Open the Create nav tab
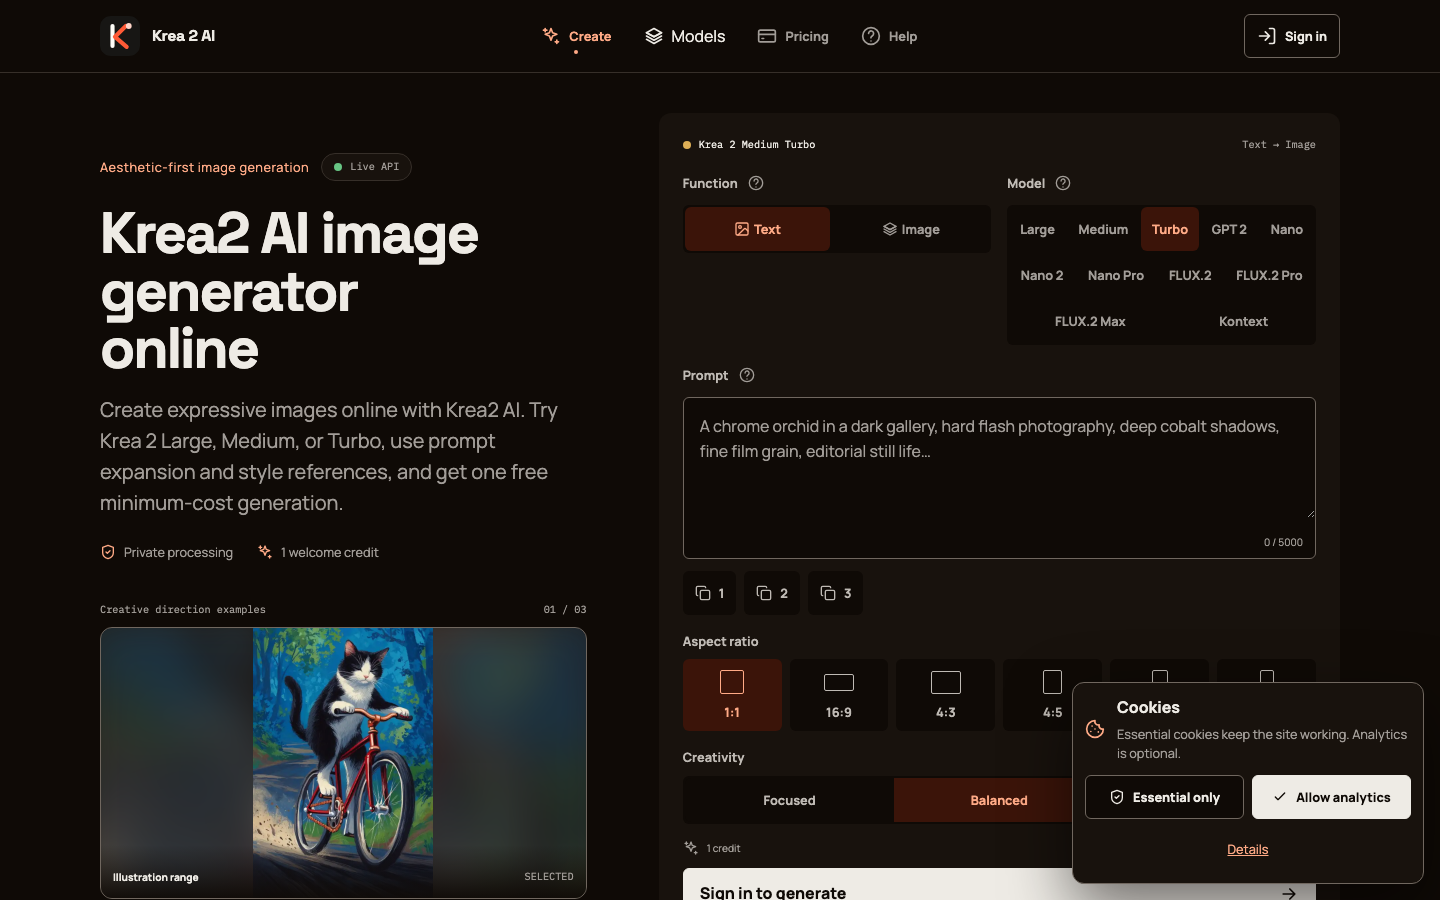The height and width of the screenshot is (900, 1440). 577,36
